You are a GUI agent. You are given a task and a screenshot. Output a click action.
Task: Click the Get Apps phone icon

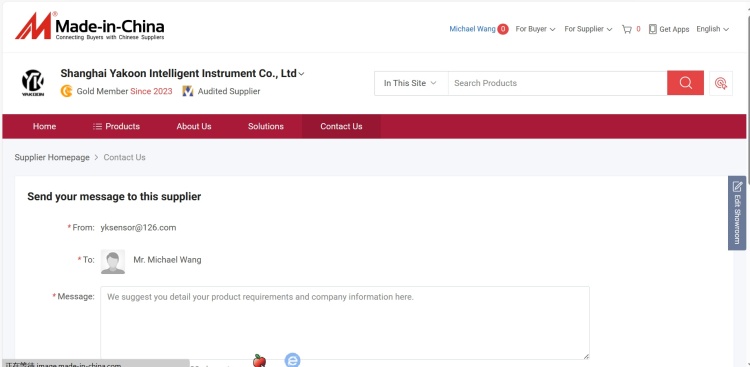(652, 29)
